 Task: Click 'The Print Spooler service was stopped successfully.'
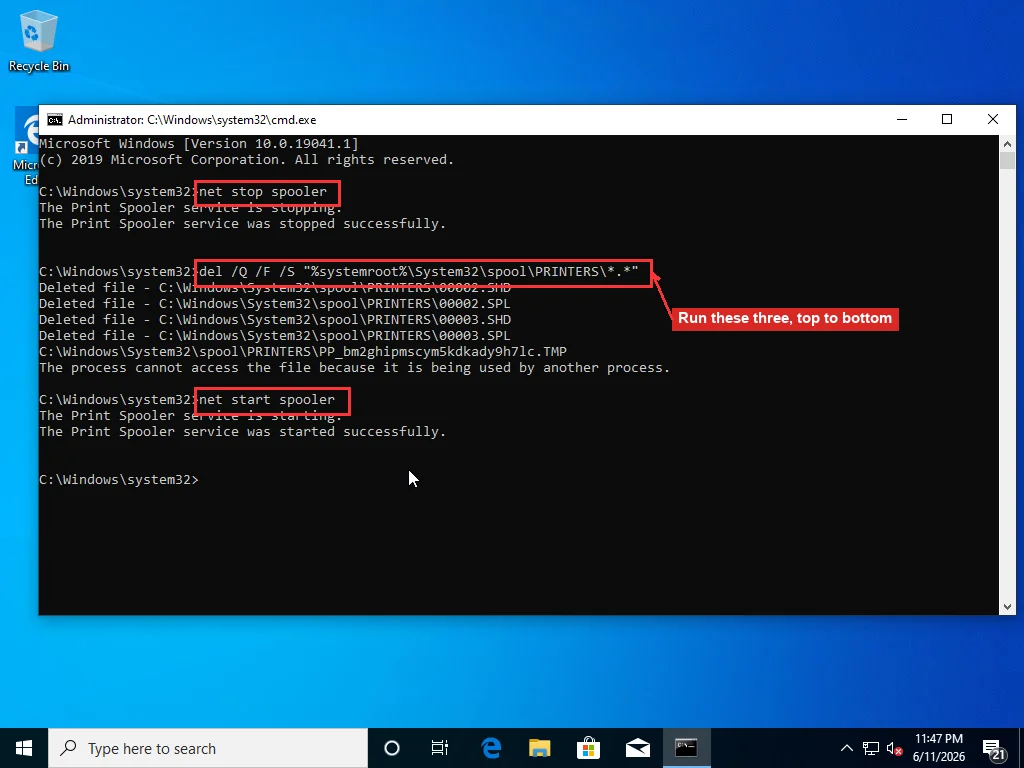(x=242, y=223)
